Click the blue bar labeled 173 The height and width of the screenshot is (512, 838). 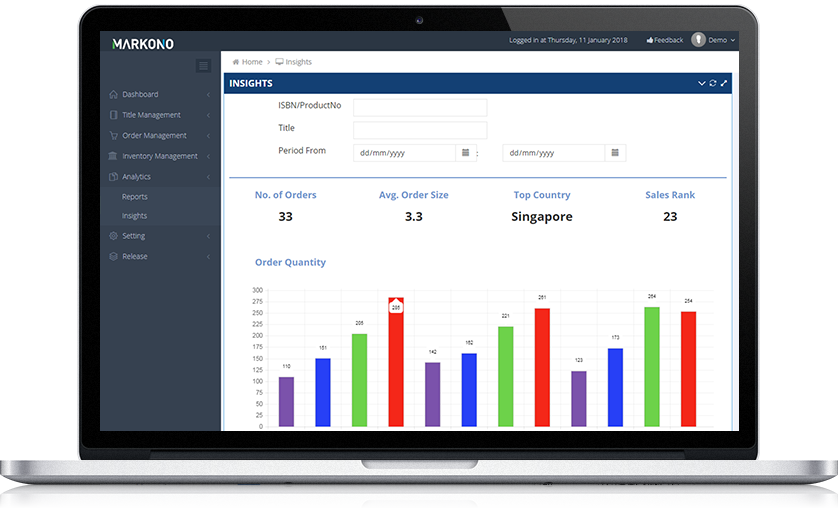click(615, 387)
